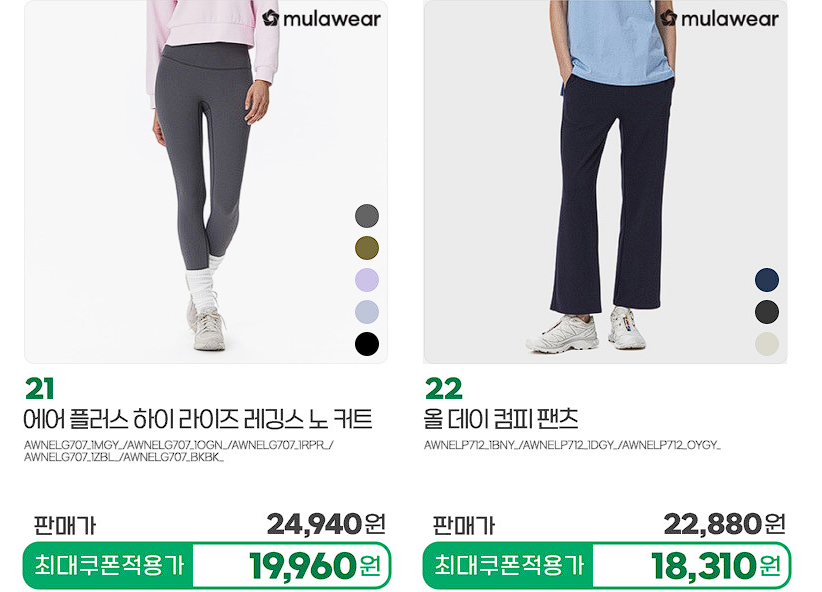
Task: Choose light purple swatch for leggings
Action: [x=367, y=279]
